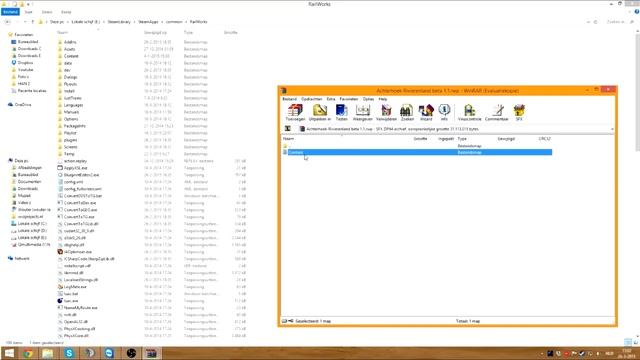
Task: Select Deze pc in Explorer sidebar
Action: click(x=21, y=160)
